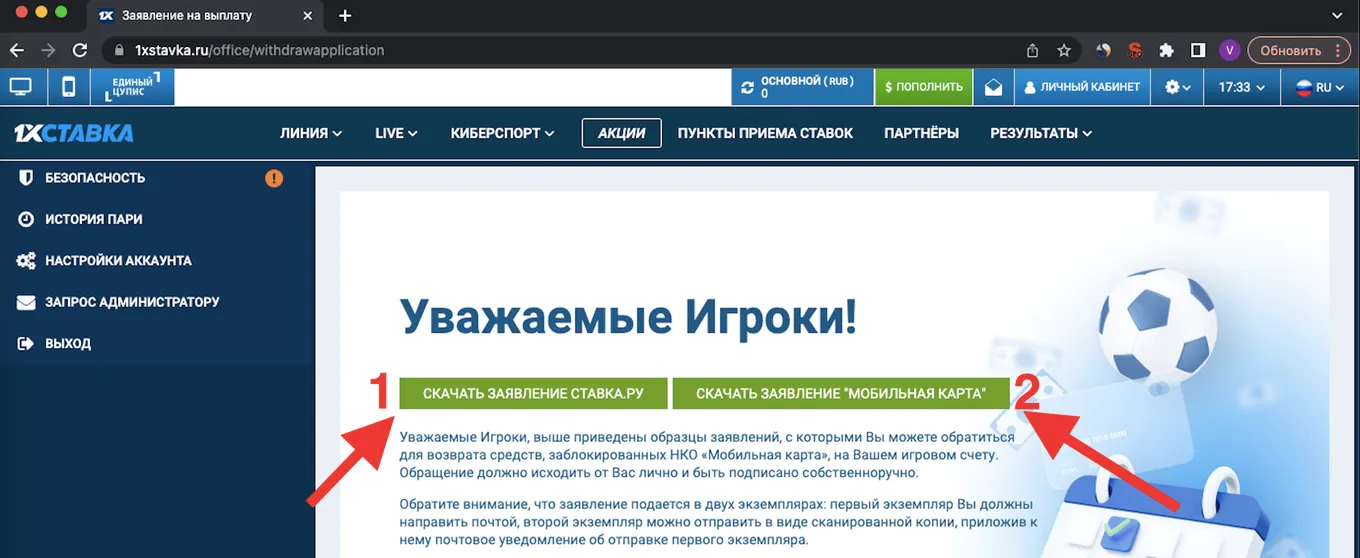Reload the page with the browser refresh icon
The height and width of the screenshot is (558, 1360).
pyautogui.click(x=79, y=50)
